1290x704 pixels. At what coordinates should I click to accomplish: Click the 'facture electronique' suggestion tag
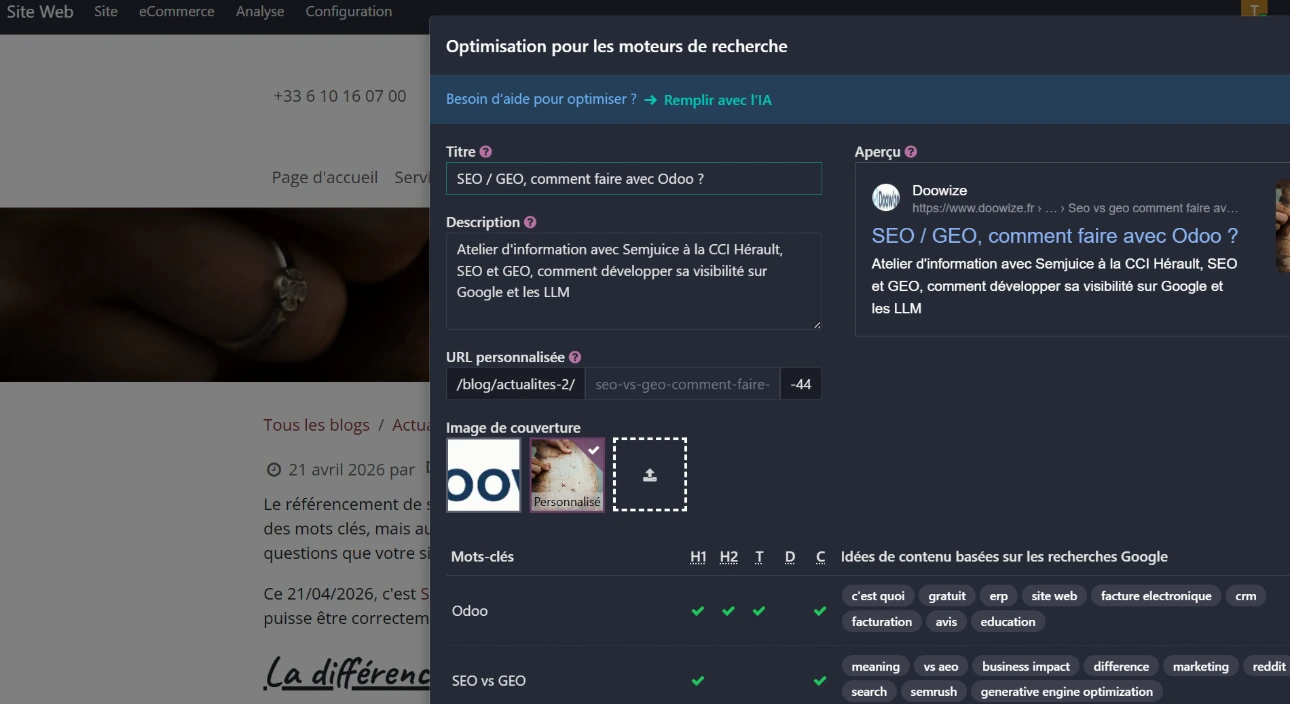1156,596
